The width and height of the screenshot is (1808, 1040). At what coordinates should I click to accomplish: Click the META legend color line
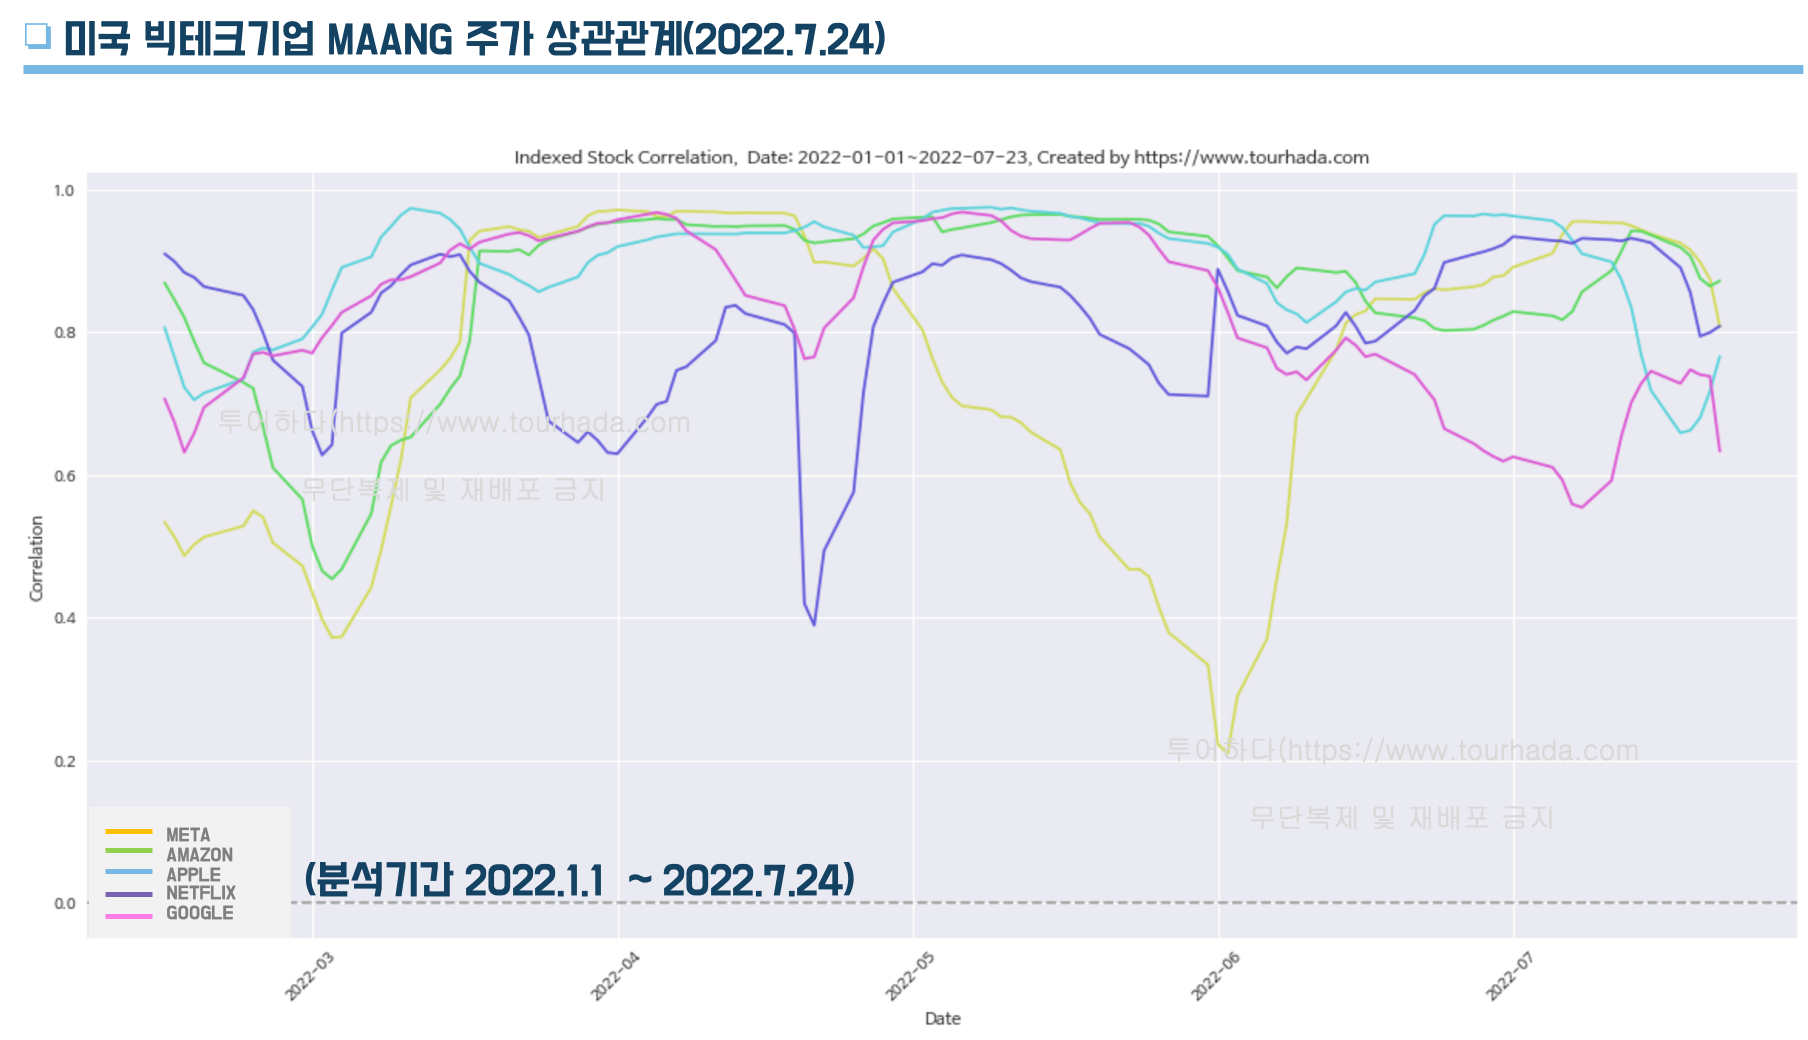(x=129, y=832)
